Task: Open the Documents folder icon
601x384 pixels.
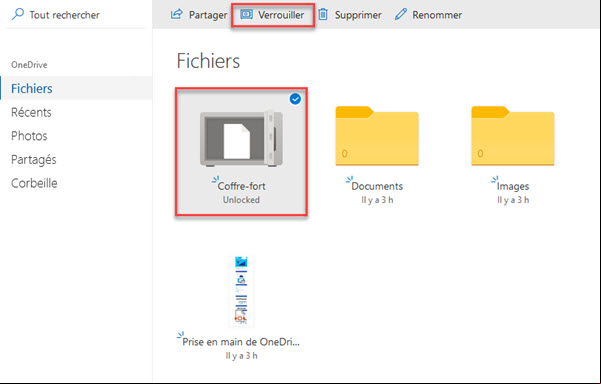Action: (377, 136)
